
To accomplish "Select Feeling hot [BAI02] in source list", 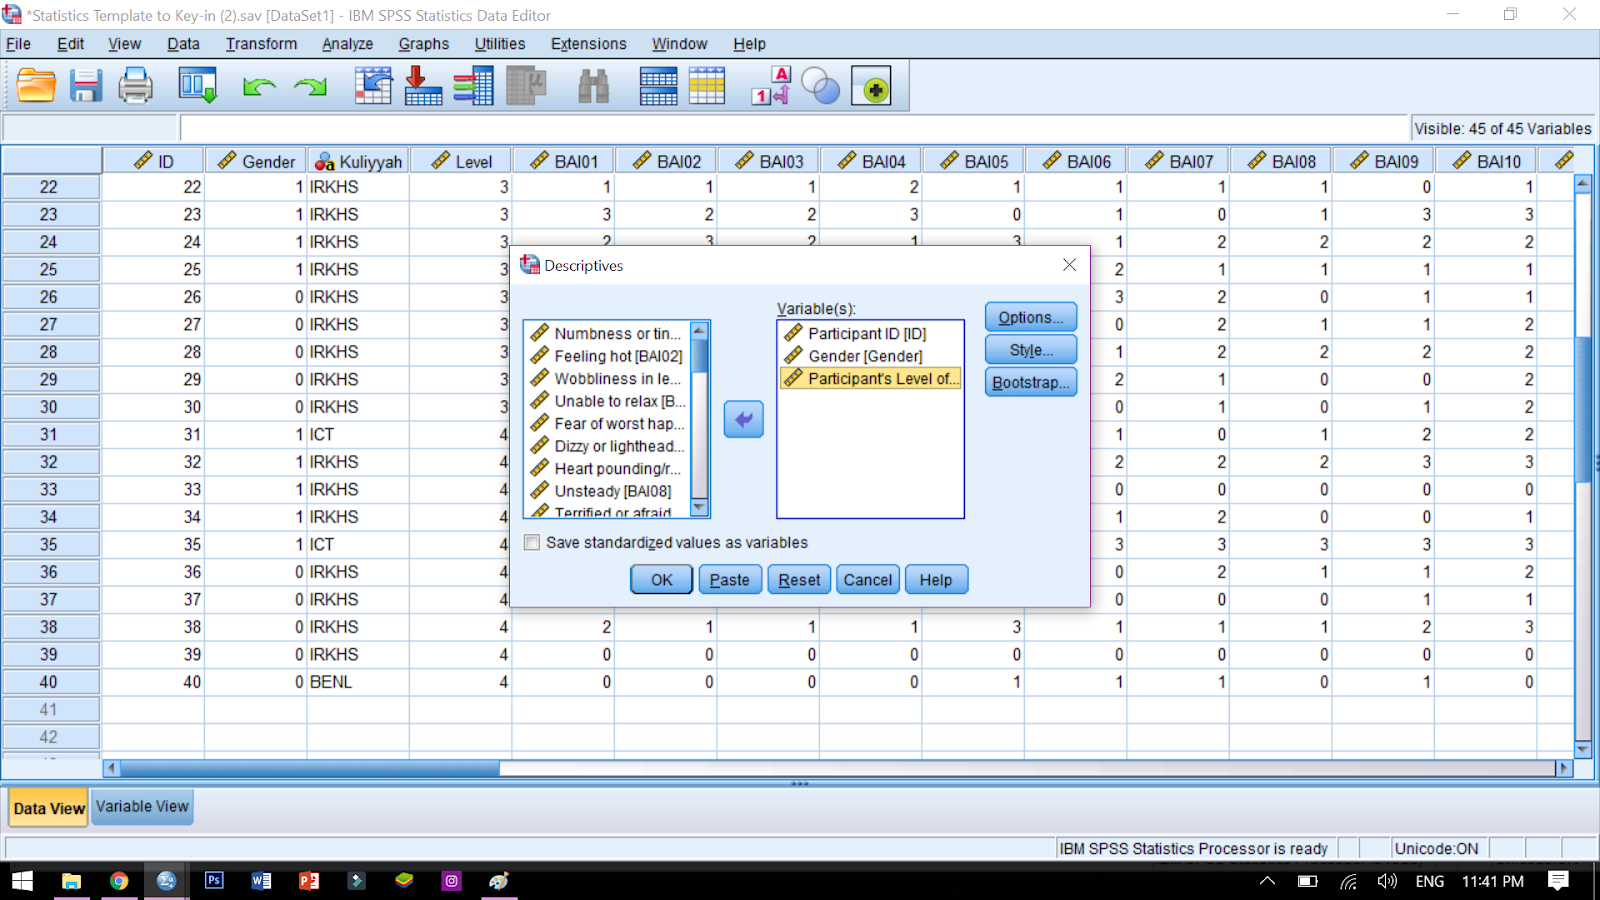I will click(607, 356).
